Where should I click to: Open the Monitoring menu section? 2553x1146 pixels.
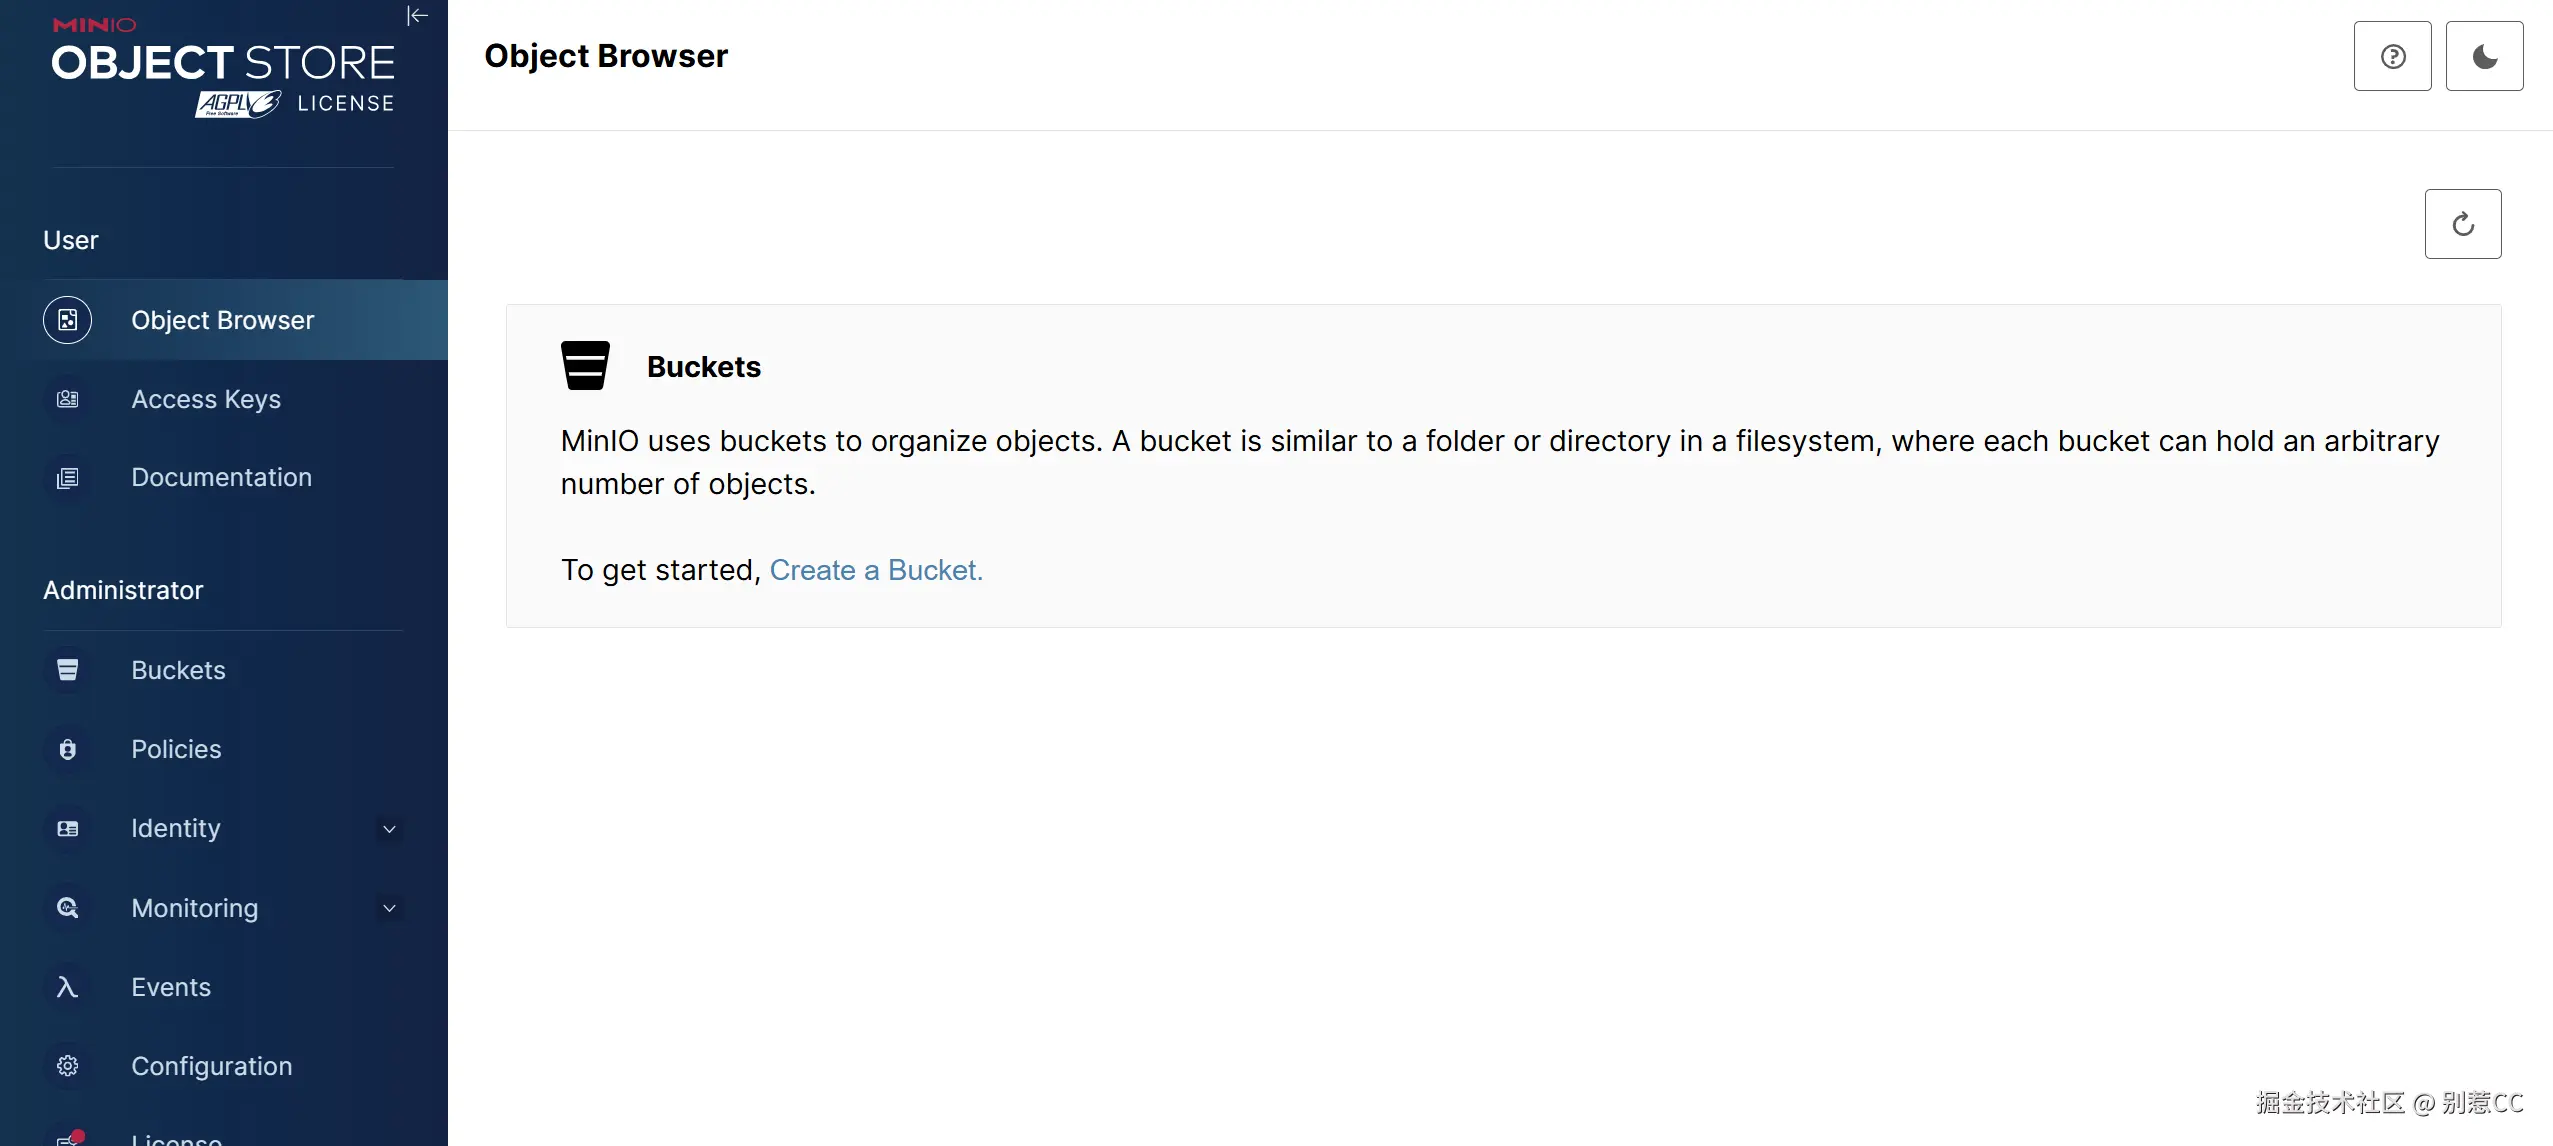[x=195, y=908]
